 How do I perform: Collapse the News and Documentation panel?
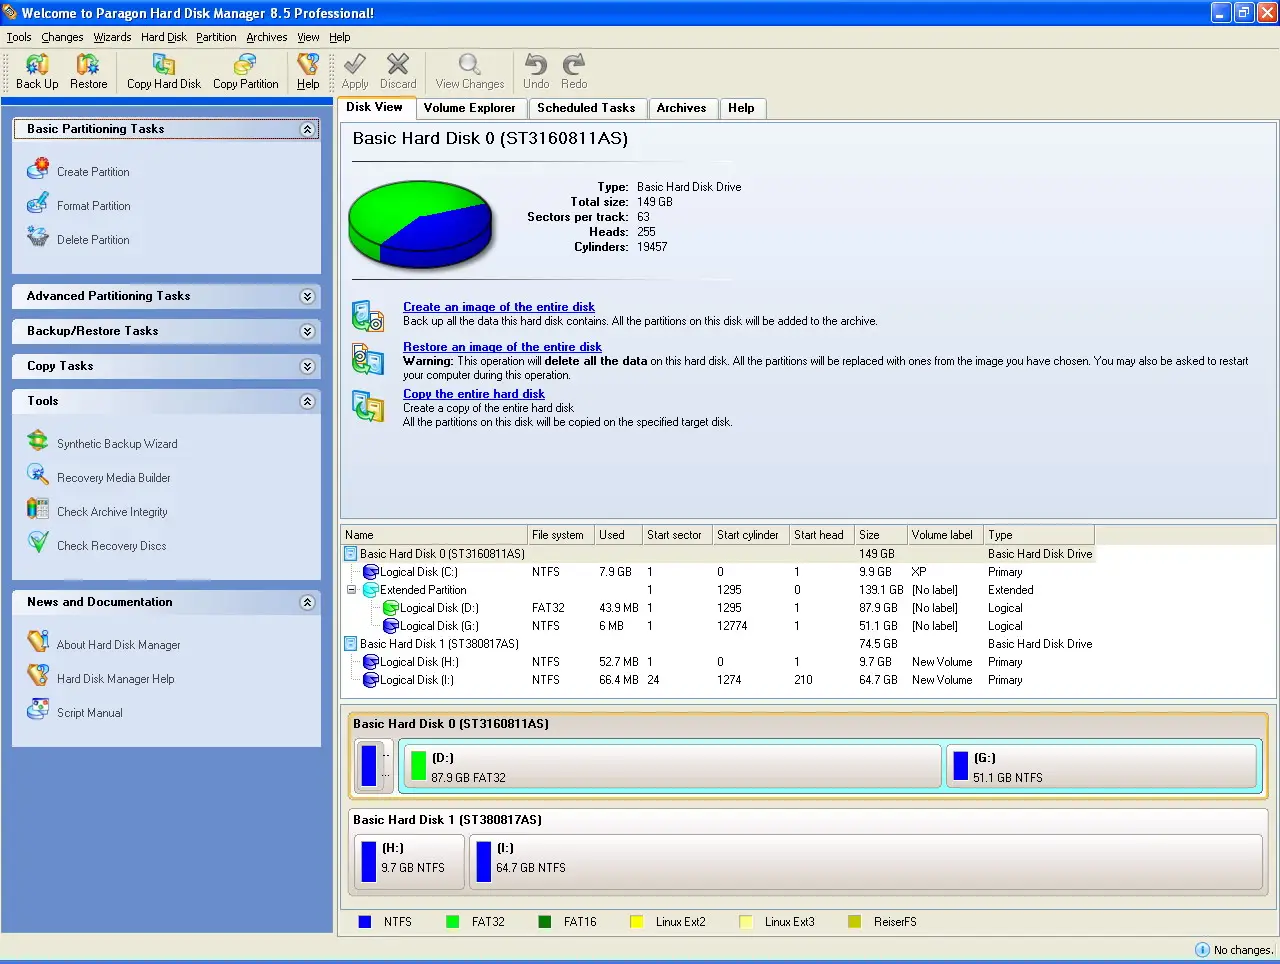pos(307,602)
